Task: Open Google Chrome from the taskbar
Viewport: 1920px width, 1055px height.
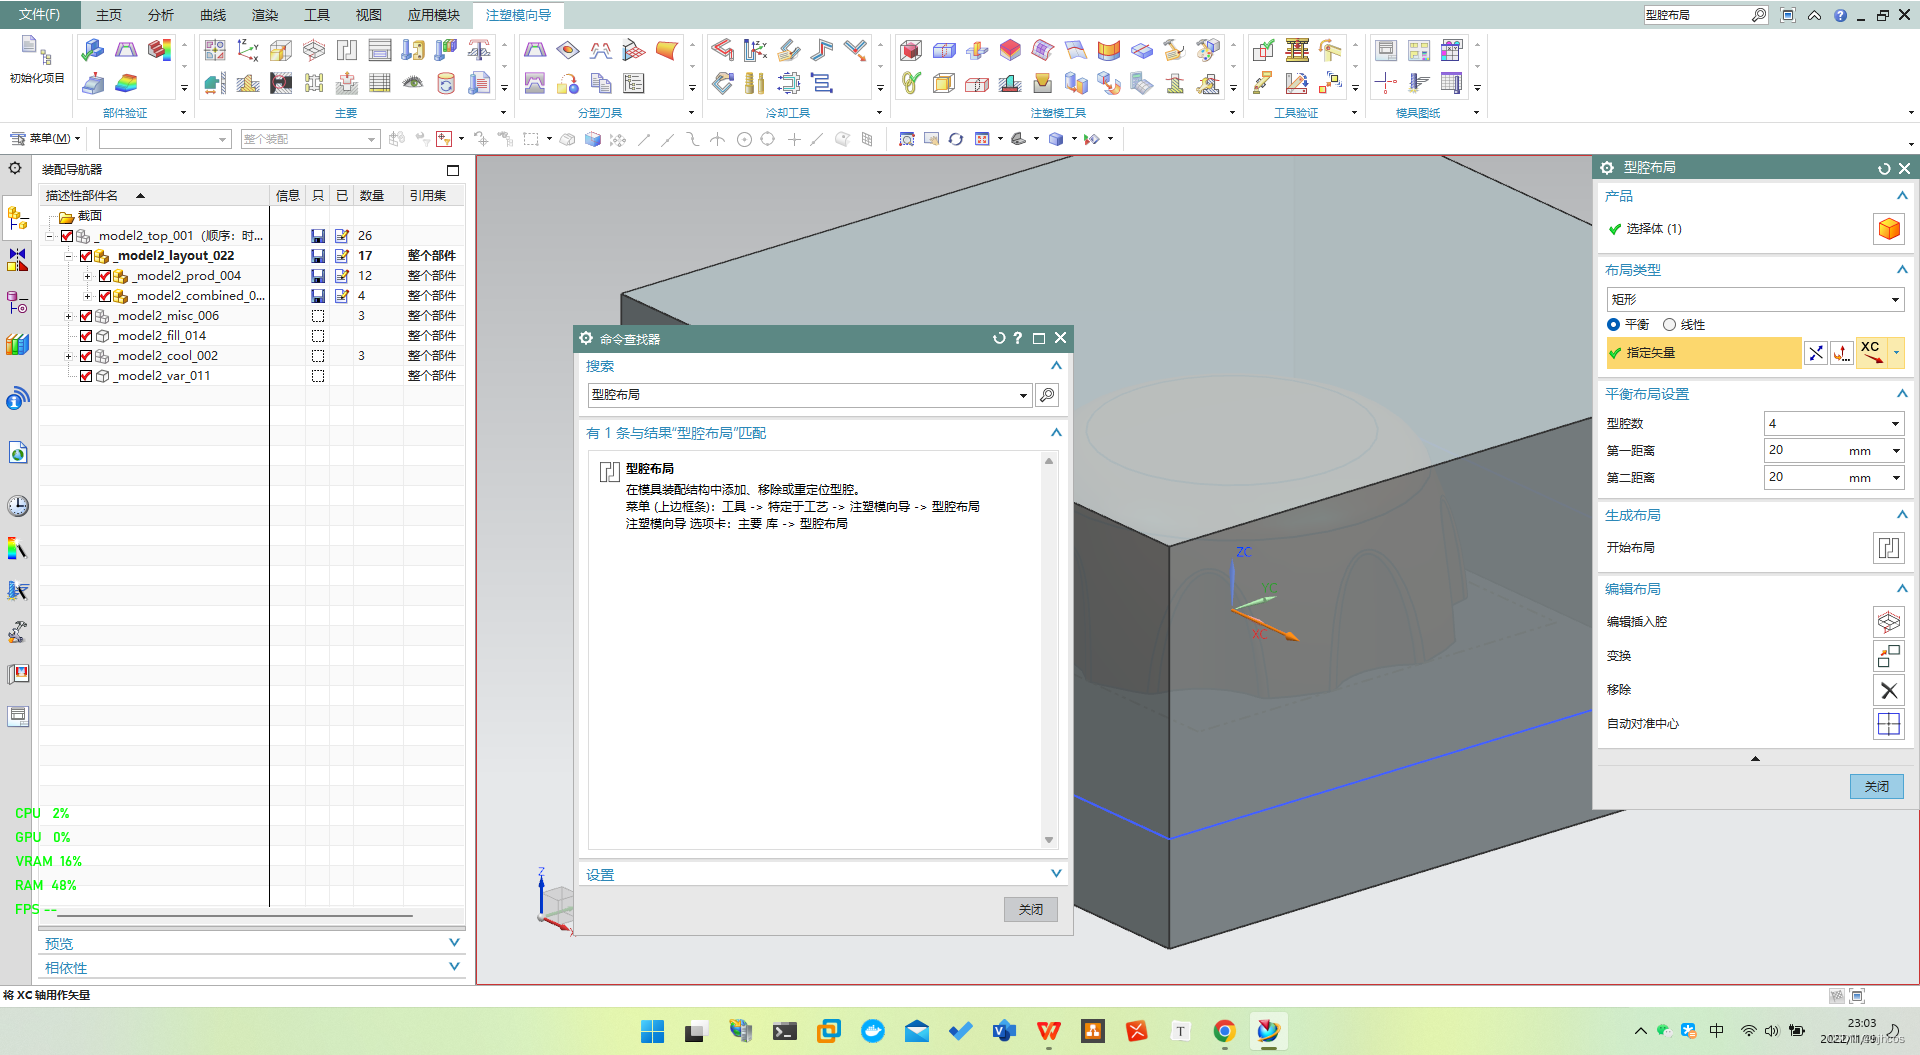Action: pyautogui.click(x=1224, y=1031)
